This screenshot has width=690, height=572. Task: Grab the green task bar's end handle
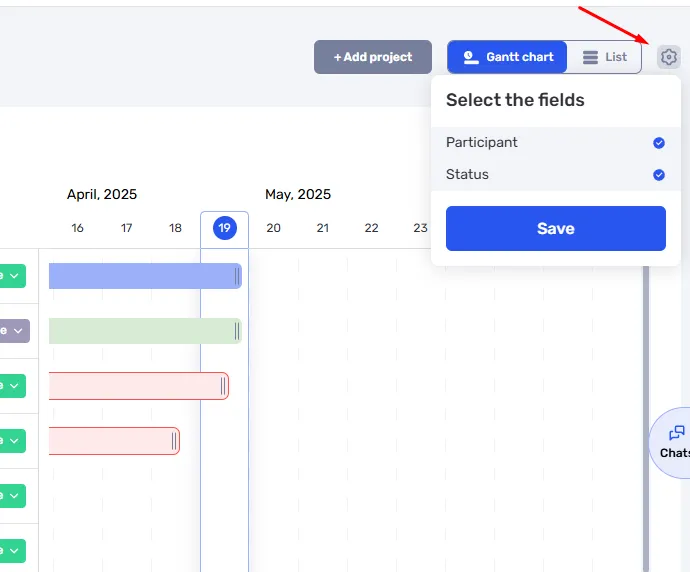click(x=237, y=331)
